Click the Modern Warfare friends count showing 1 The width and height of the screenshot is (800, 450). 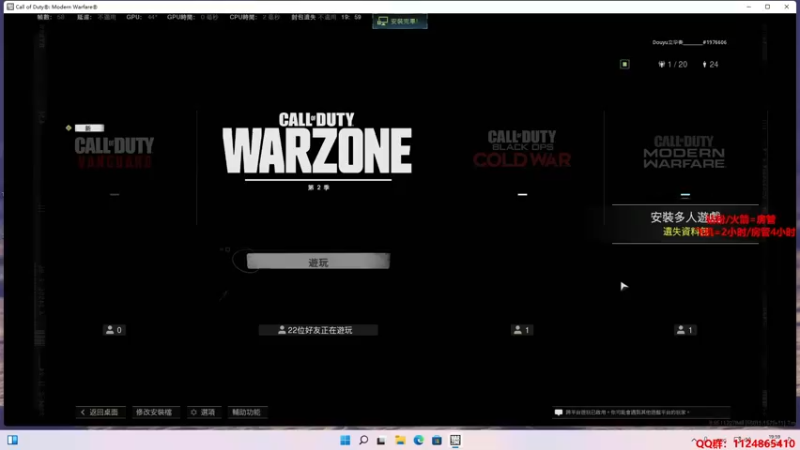tap(684, 330)
